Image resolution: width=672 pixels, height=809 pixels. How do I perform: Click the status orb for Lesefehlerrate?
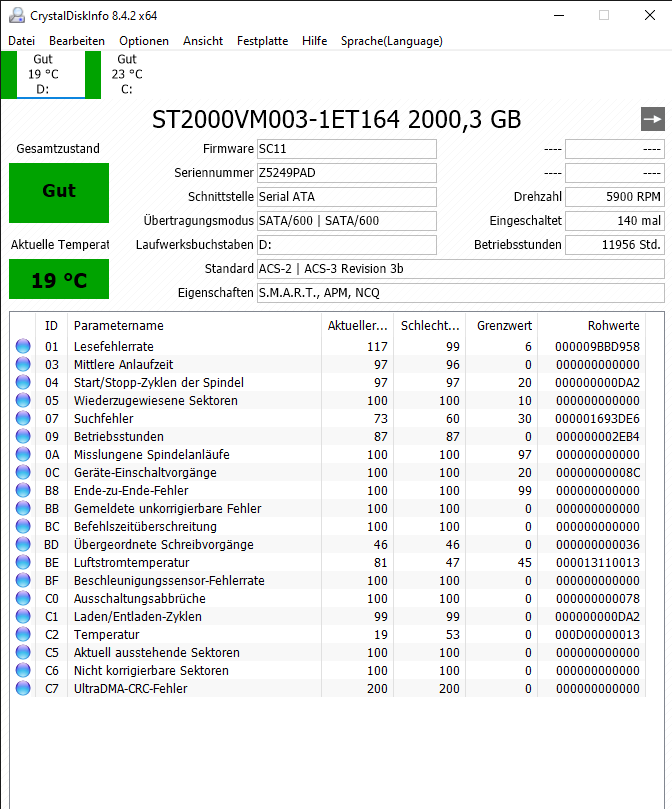23,346
